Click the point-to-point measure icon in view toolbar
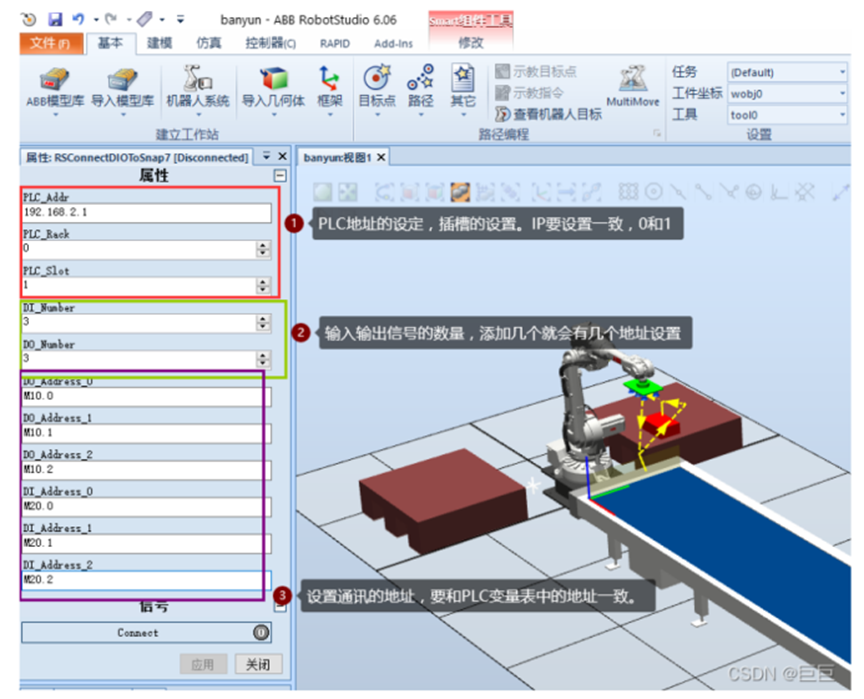The height and width of the screenshot is (699, 864). 840,192
